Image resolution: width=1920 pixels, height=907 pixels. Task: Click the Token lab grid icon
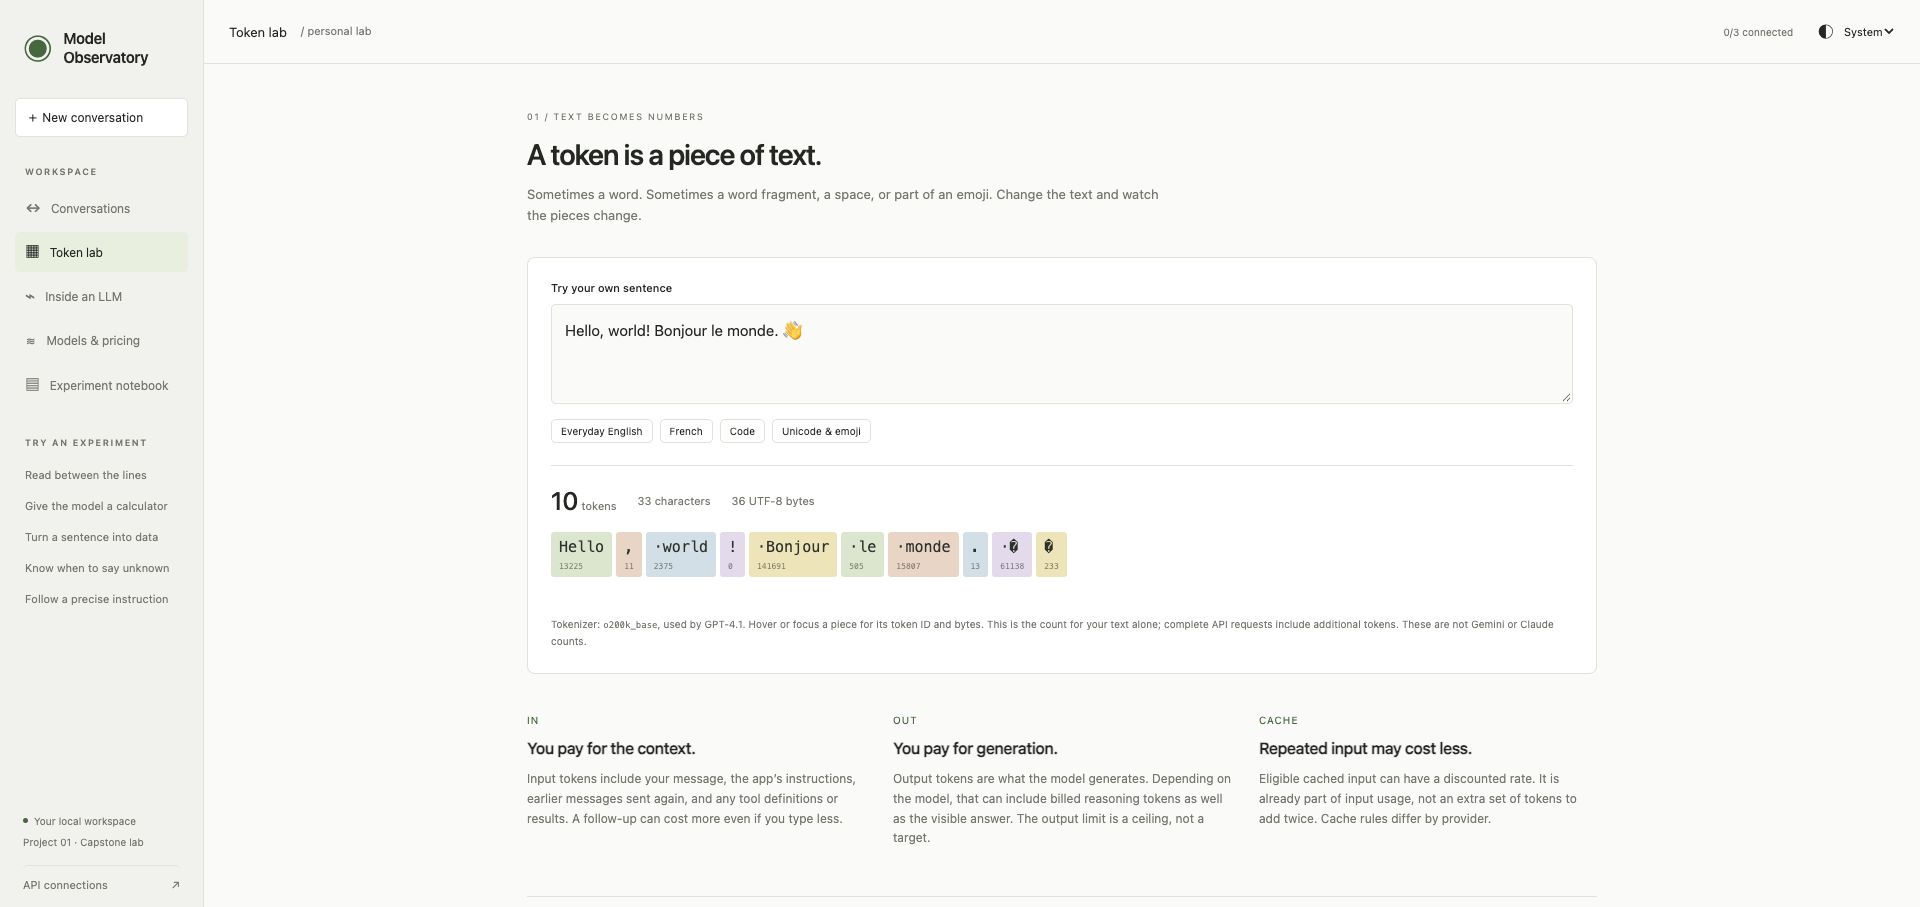[x=32, y=252]
